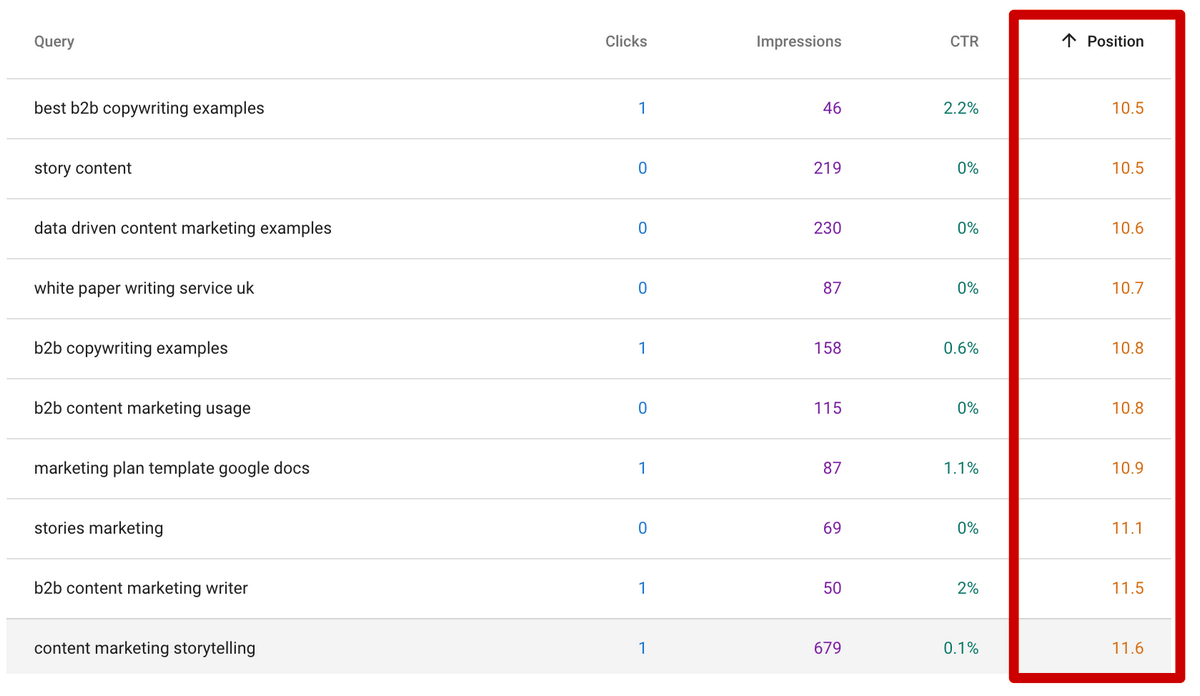Select 'data driven content marketing examples' query

tap(182, 228)
